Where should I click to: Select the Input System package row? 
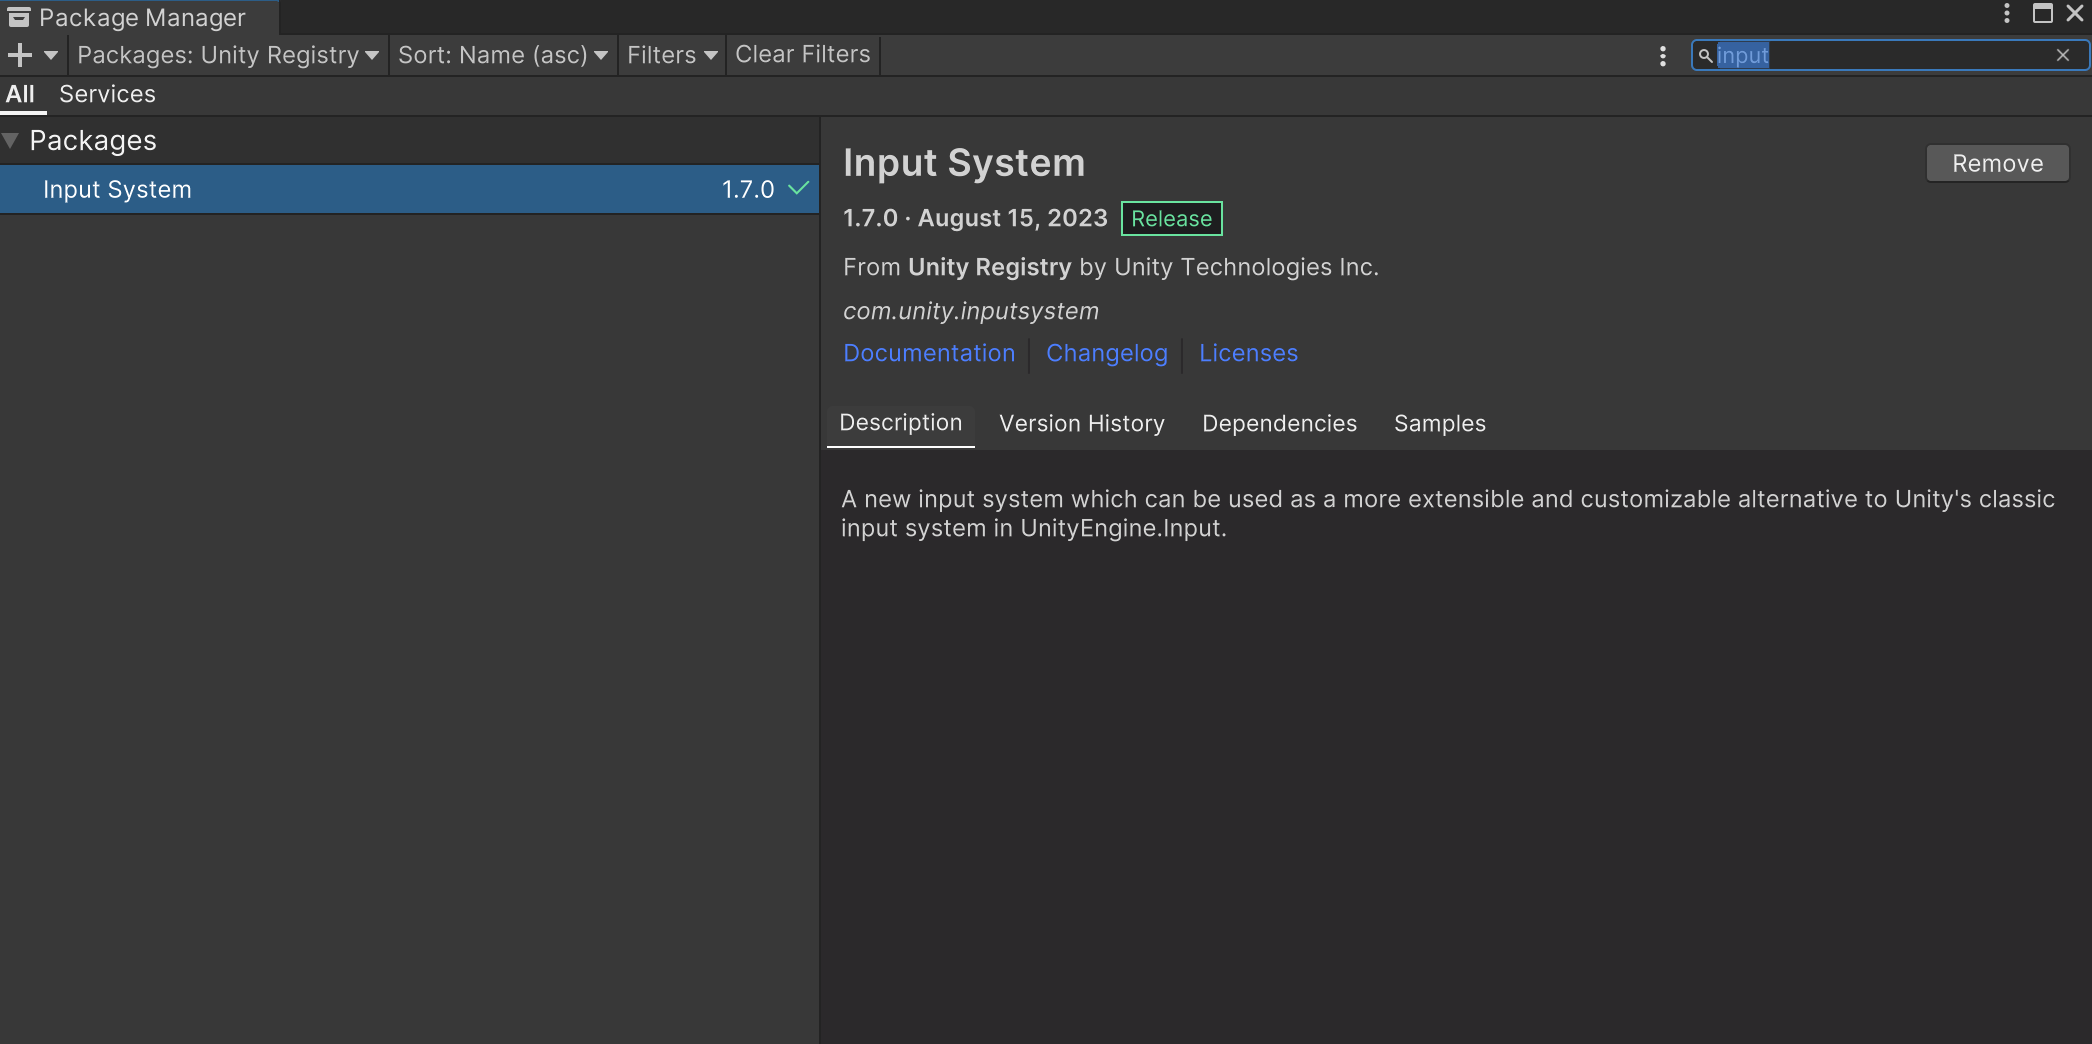pyautogui.click(x=409, y=190)
